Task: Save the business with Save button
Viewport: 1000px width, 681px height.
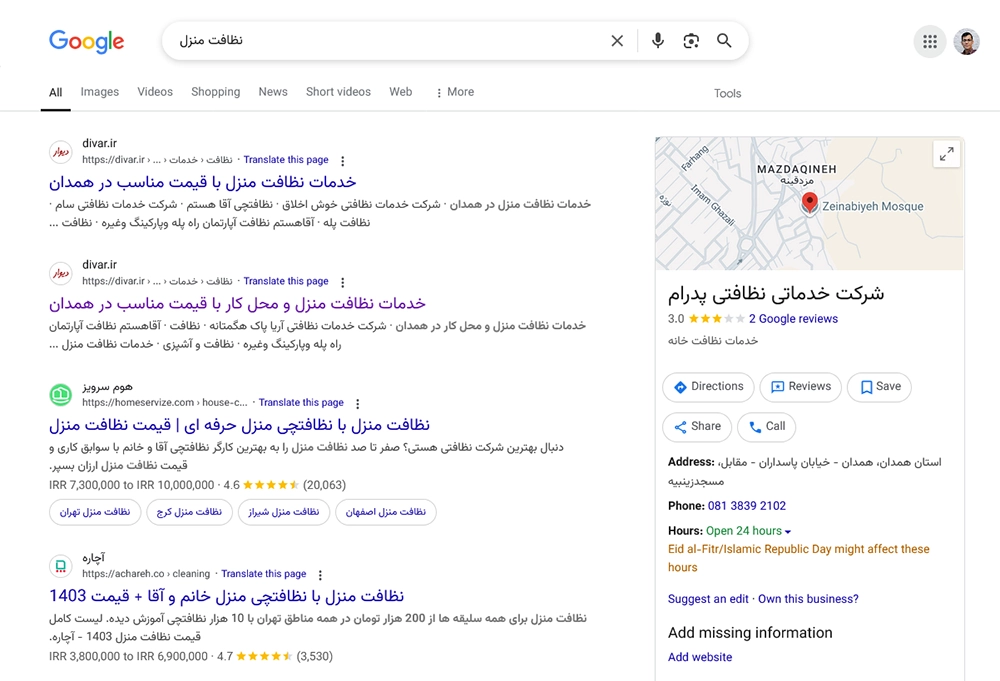Action: 879,387
